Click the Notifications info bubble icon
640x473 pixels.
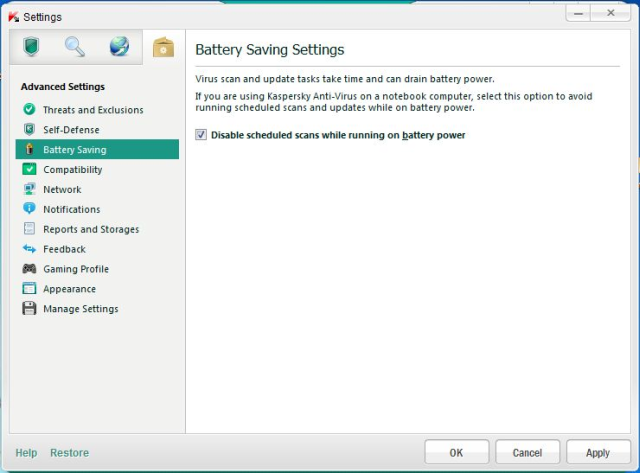pyautogui.click(x=29, y=209)
